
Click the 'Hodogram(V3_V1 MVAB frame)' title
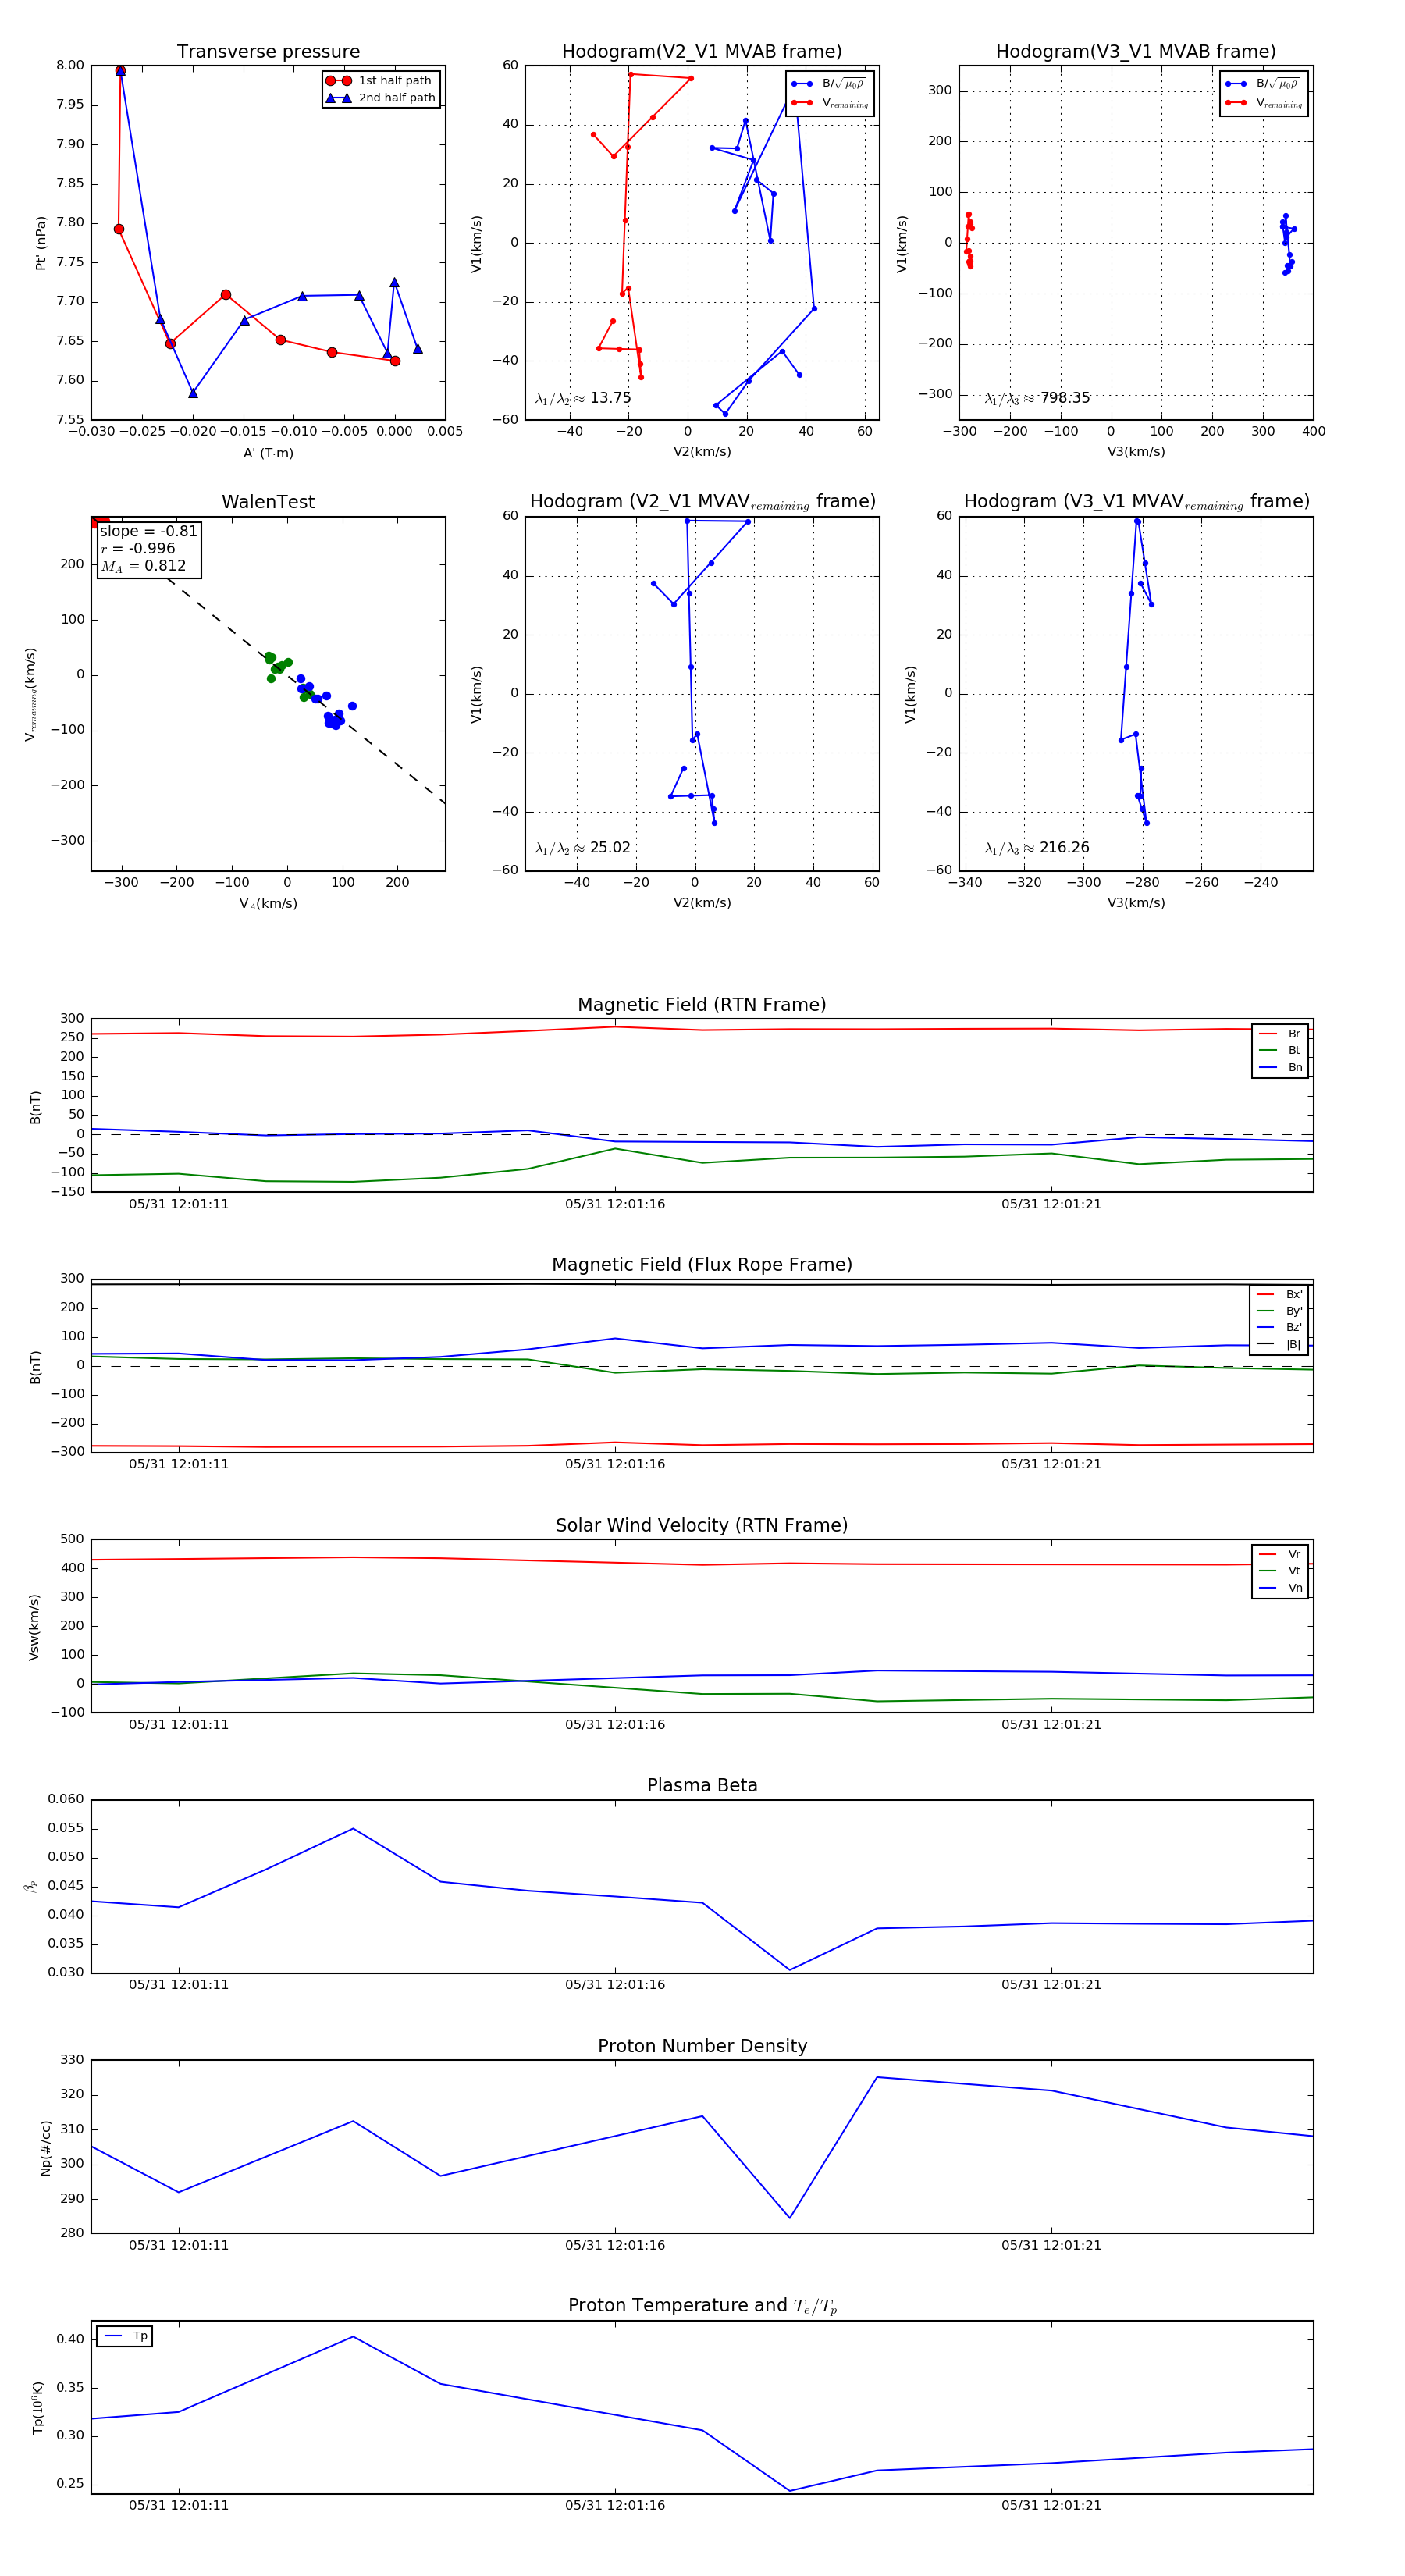(x=1136, y=52)
